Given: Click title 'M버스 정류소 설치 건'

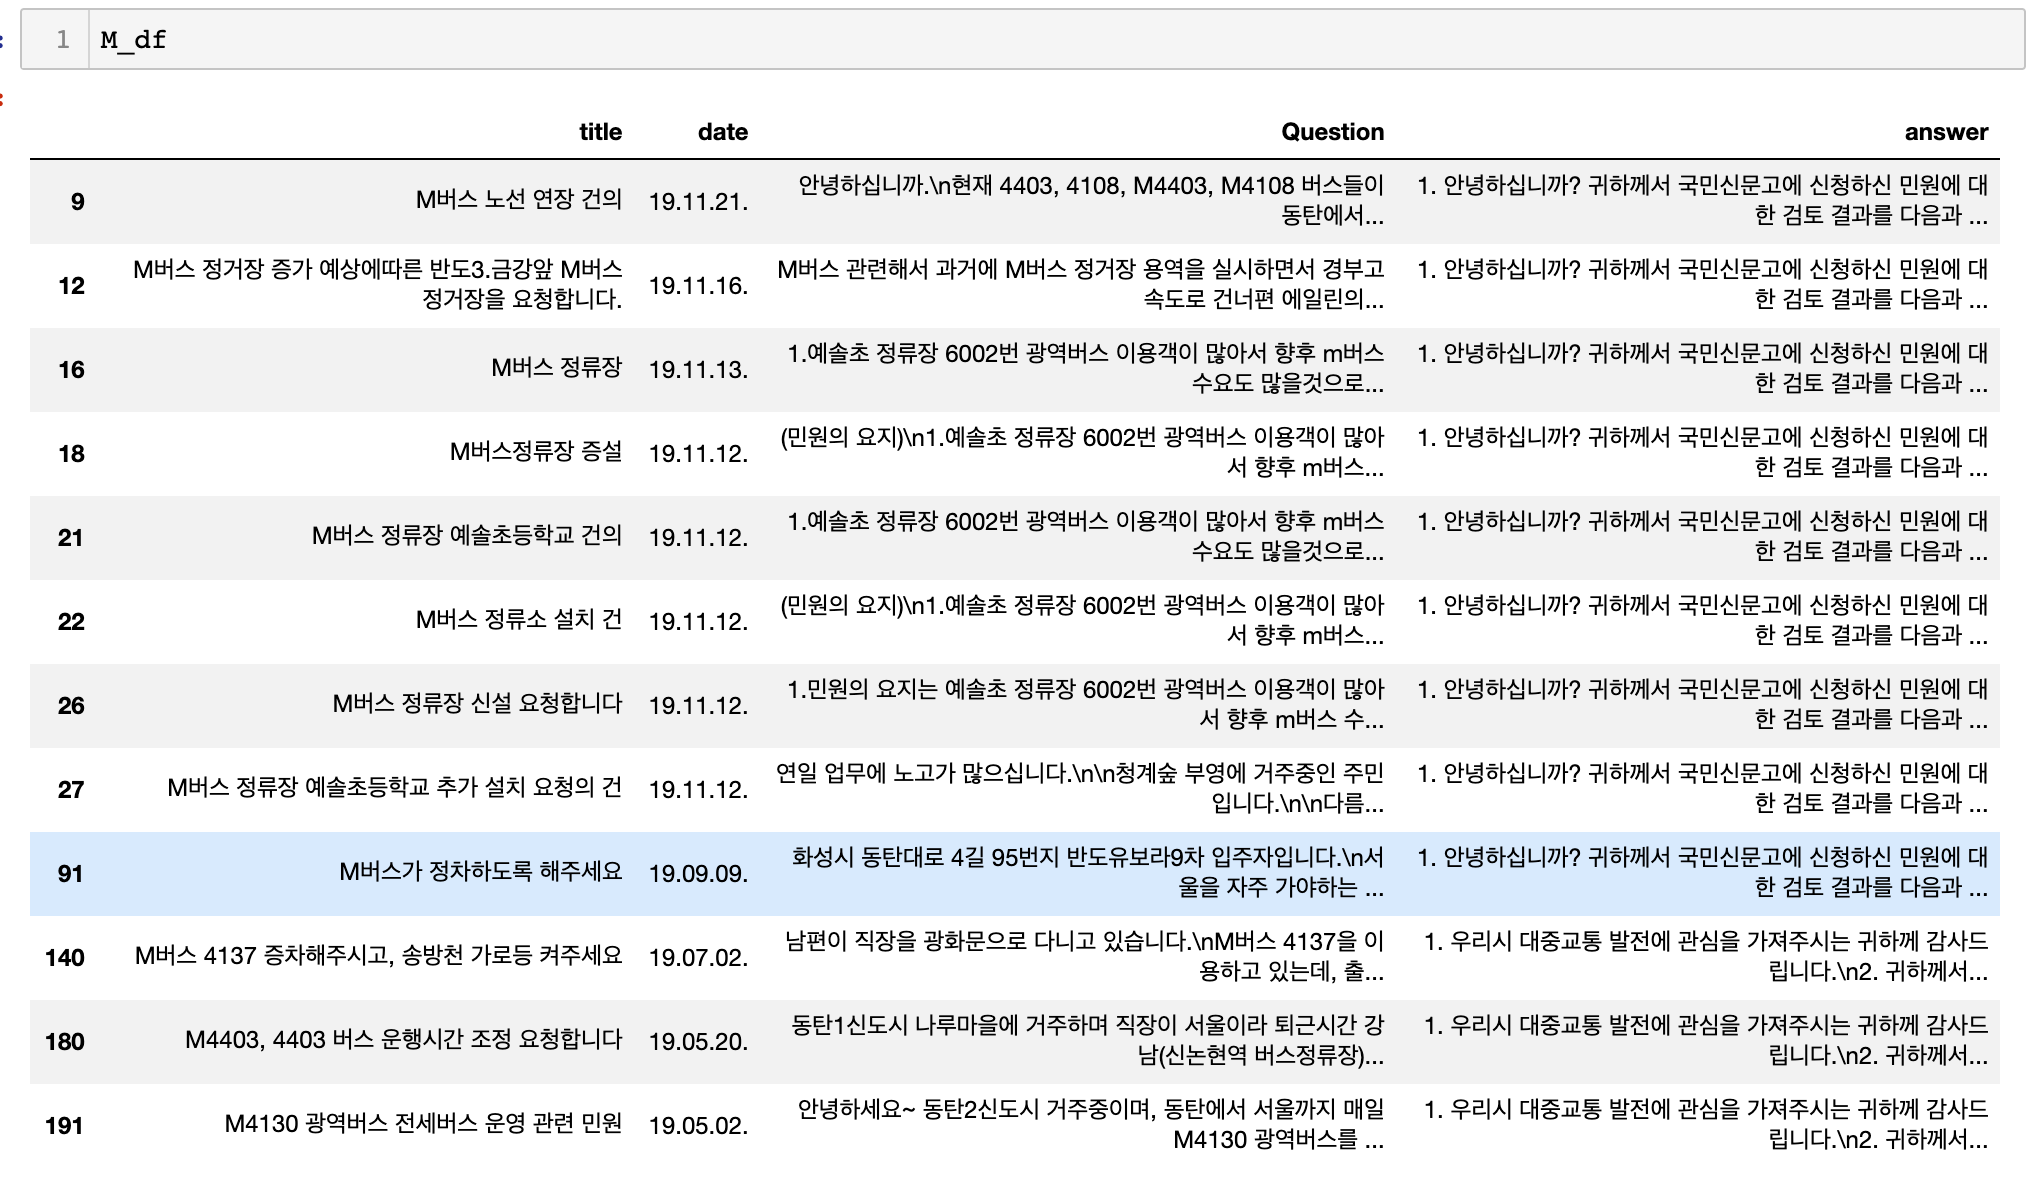Looking at the screenshot, I should [x=518, y=620].
